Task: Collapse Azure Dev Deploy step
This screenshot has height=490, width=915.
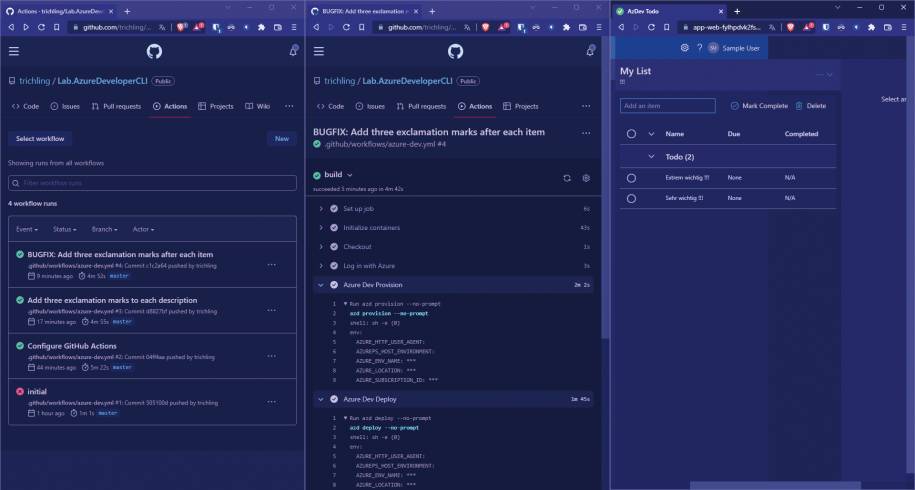Action: pyautogui.click(x=320, y=400)
